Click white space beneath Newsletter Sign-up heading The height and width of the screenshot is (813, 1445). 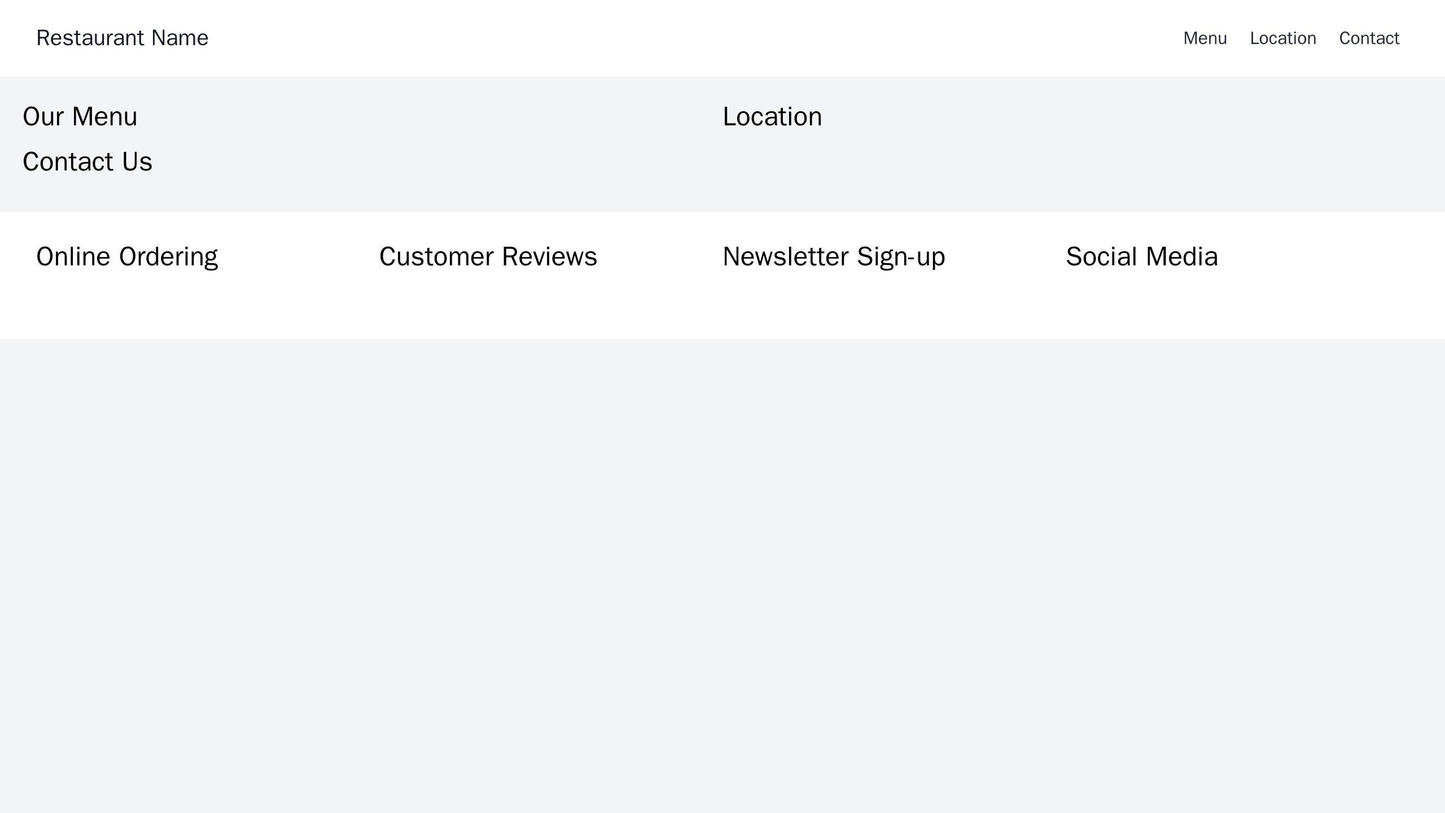[x=833, y=305]
